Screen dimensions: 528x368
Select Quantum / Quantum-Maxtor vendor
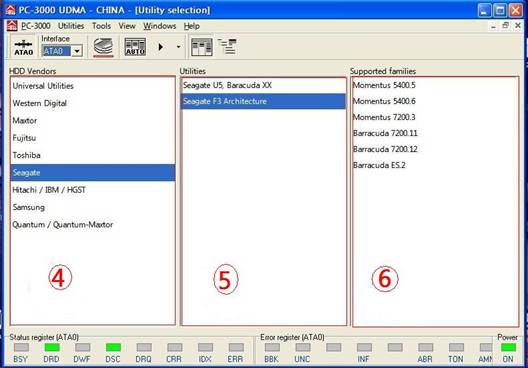[93, 225]
